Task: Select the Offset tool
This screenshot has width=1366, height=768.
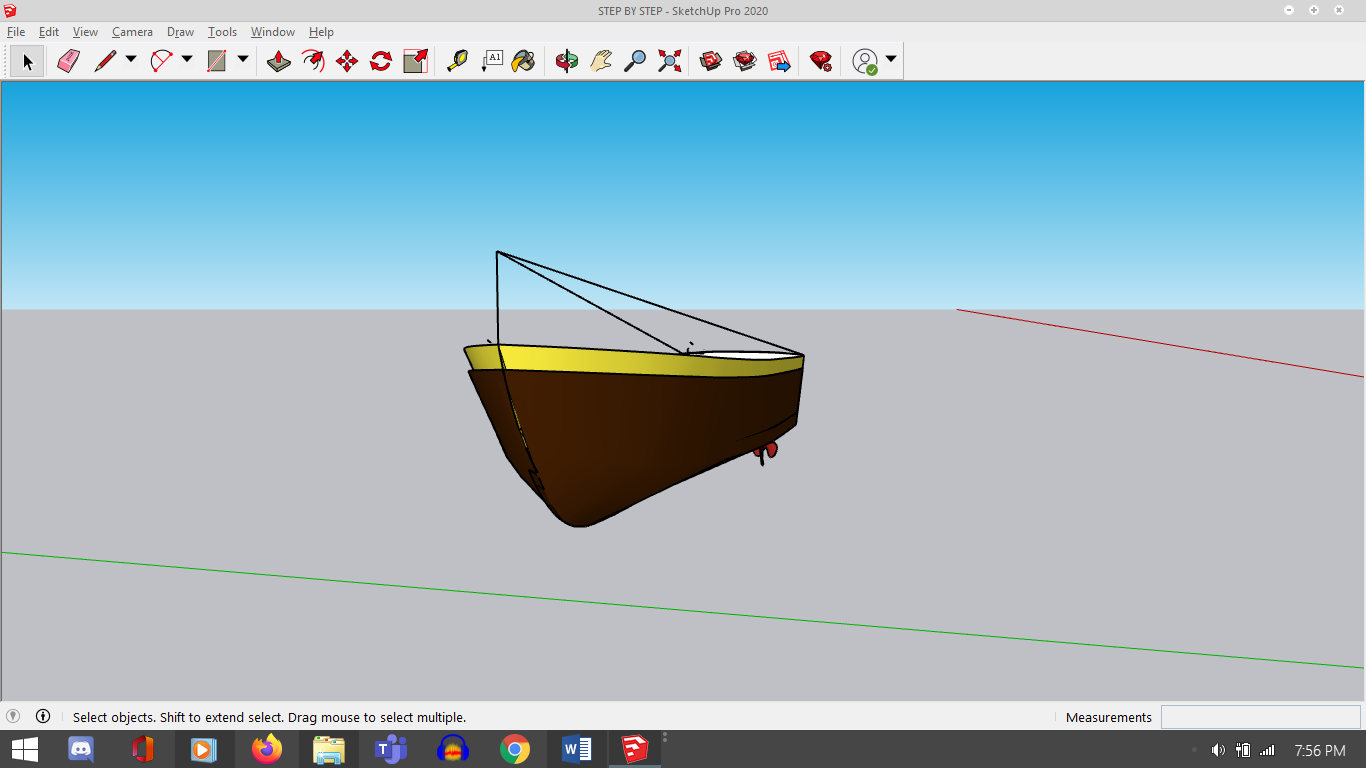Action: 313,61
